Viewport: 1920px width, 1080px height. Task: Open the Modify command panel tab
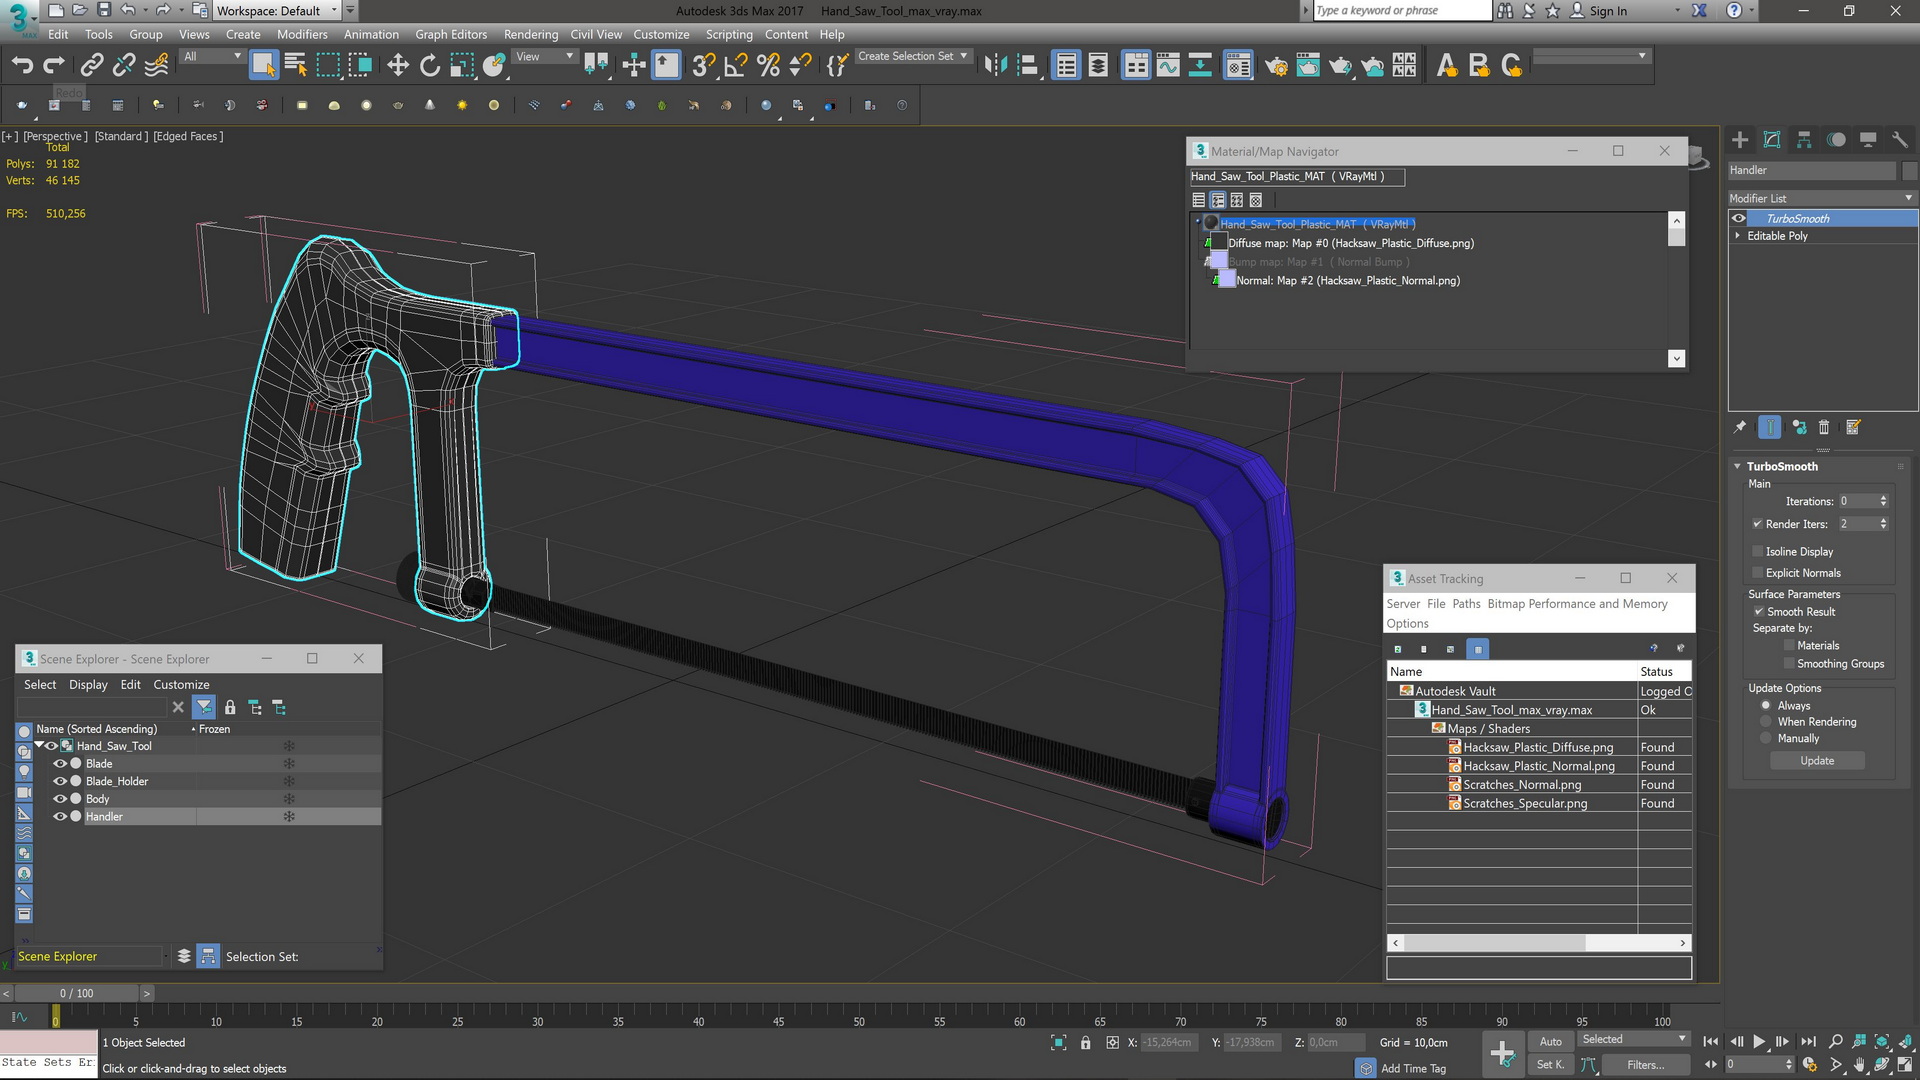click(1772, 140)
